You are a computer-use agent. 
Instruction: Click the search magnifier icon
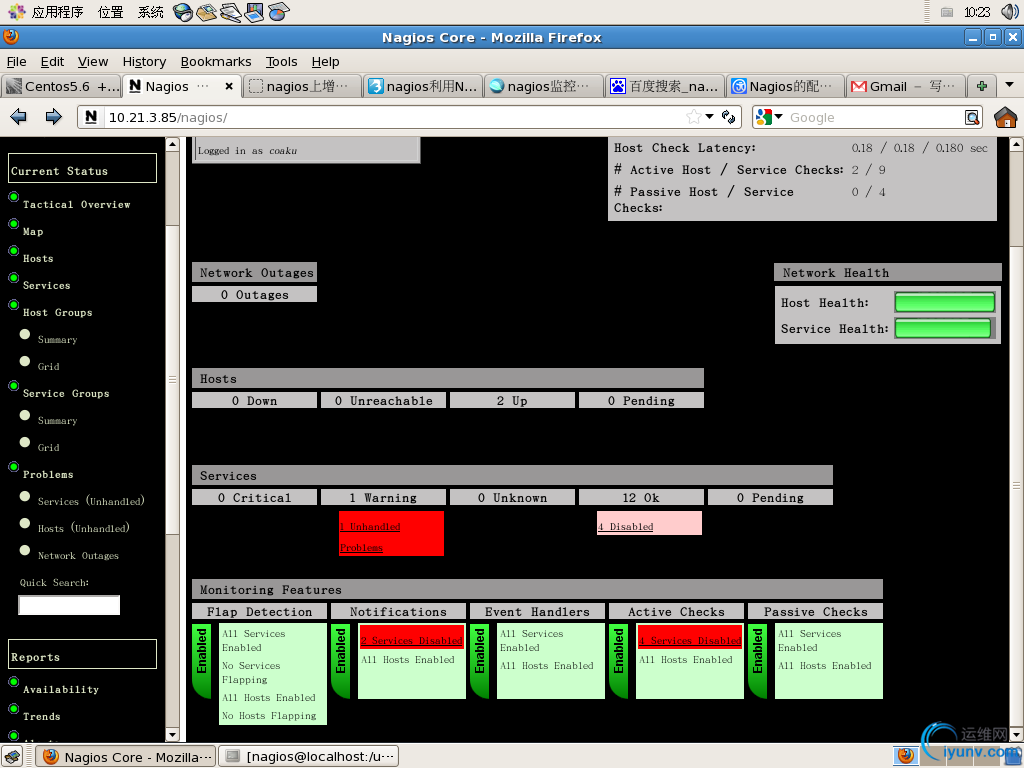972,118
